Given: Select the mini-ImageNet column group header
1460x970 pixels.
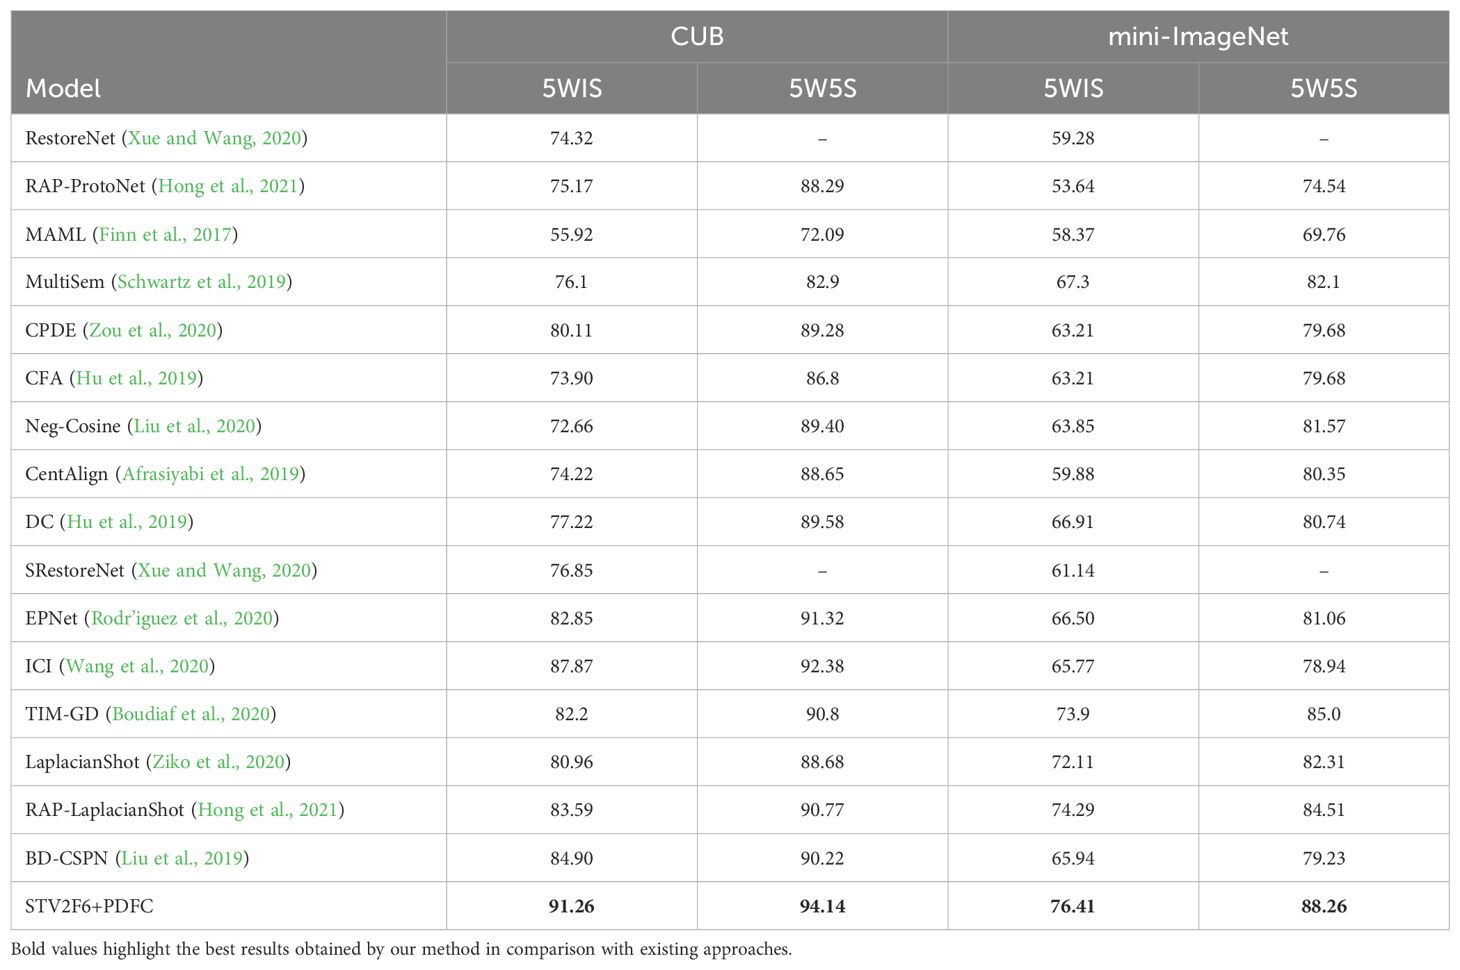Looking at the screenshot, I should 1198,37.
